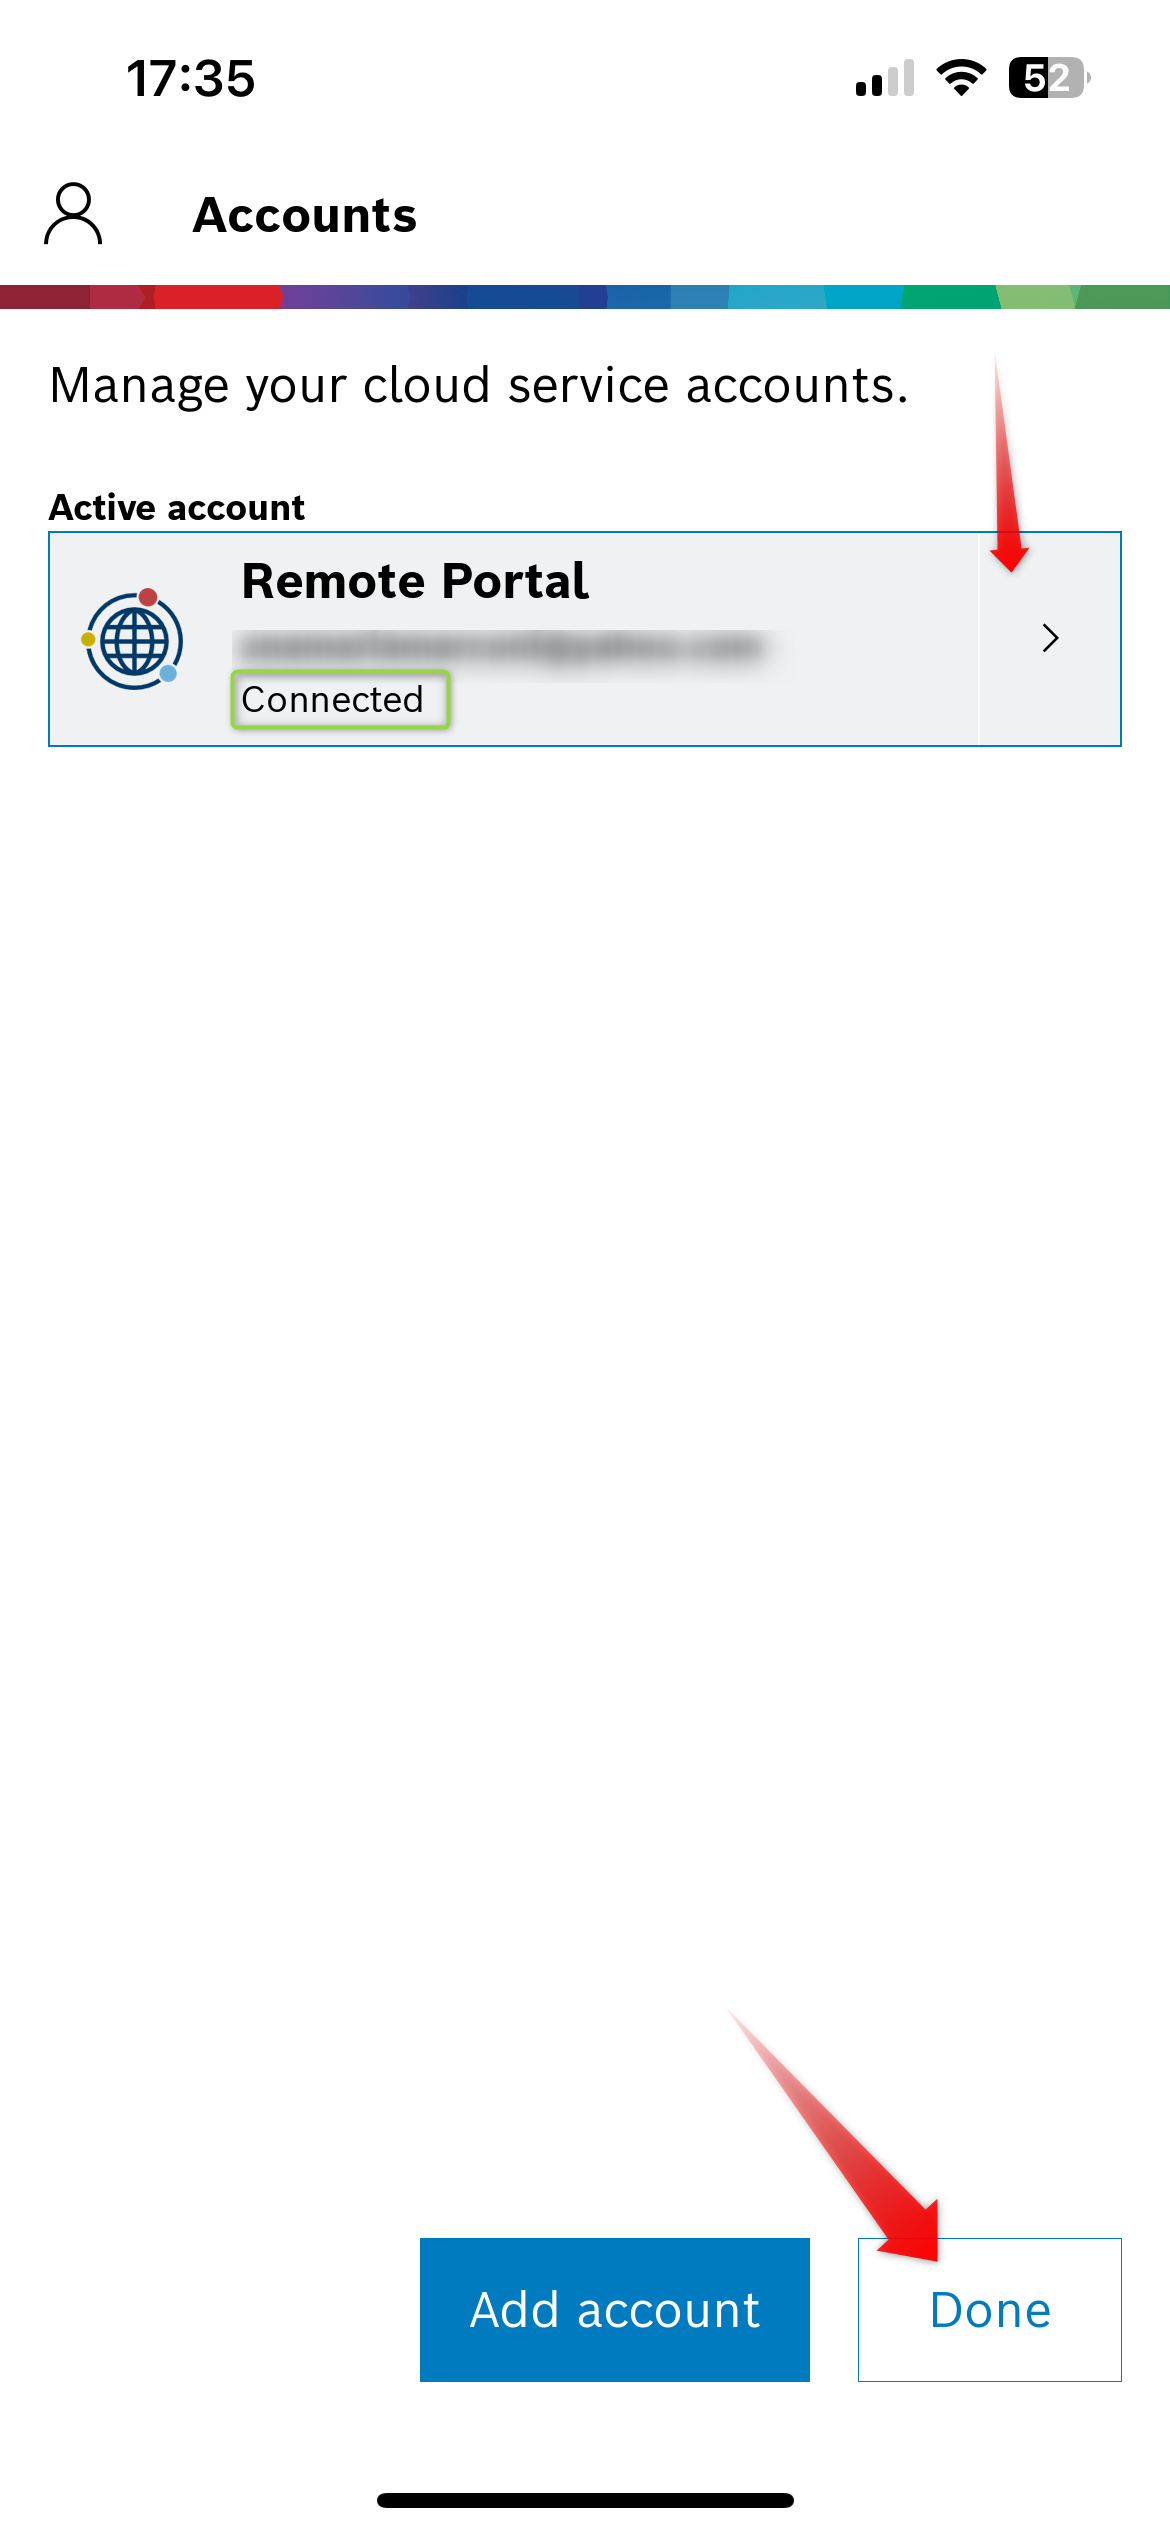
Task: Tap the multicolored stripe under the header
Action: pos(585,297)
